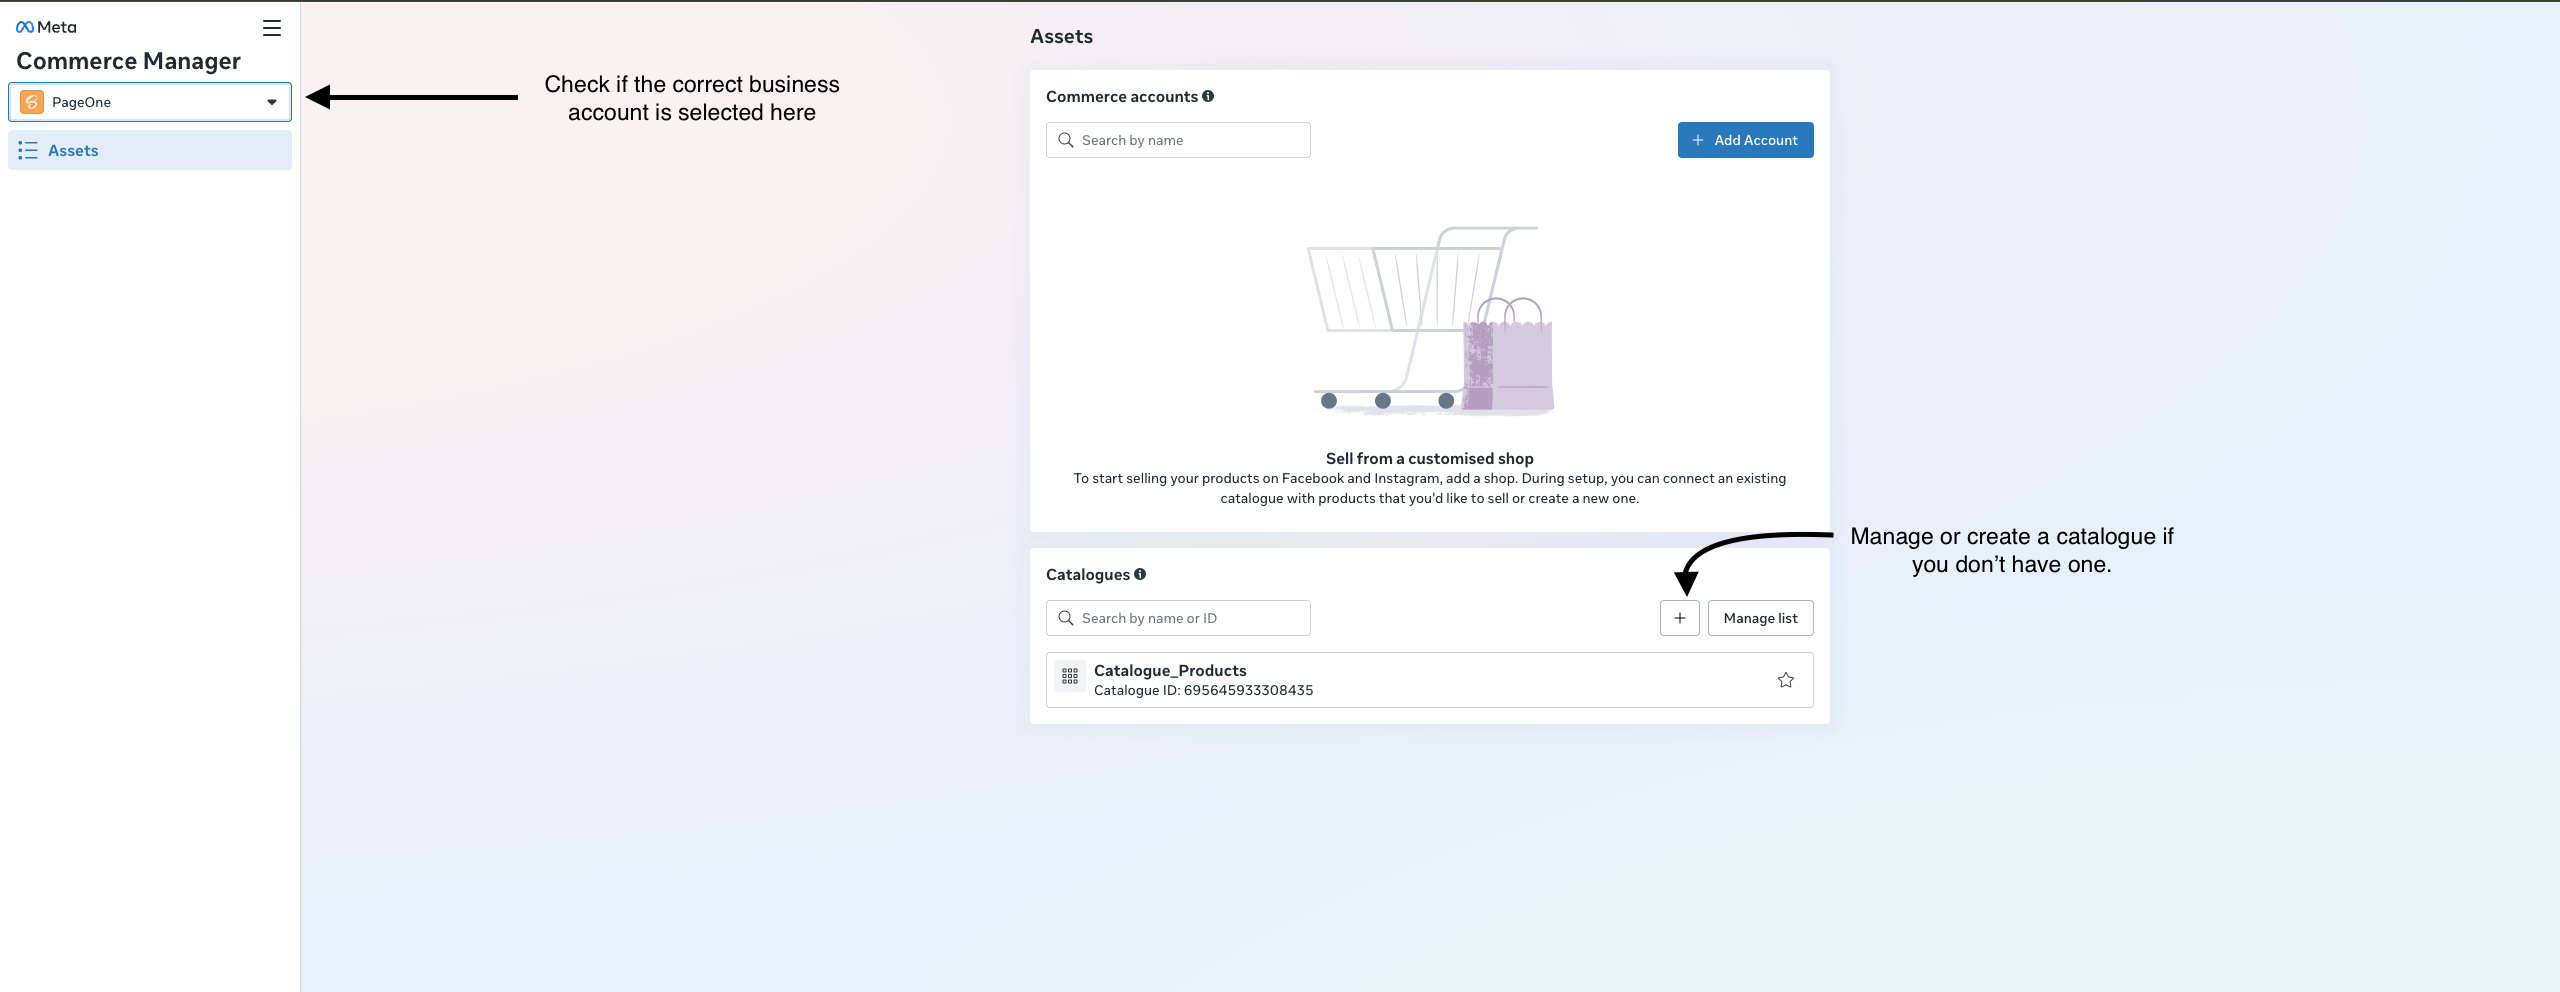Click the Catalogue ID number text
The image size is (2560, 992).
[1247, 690]
